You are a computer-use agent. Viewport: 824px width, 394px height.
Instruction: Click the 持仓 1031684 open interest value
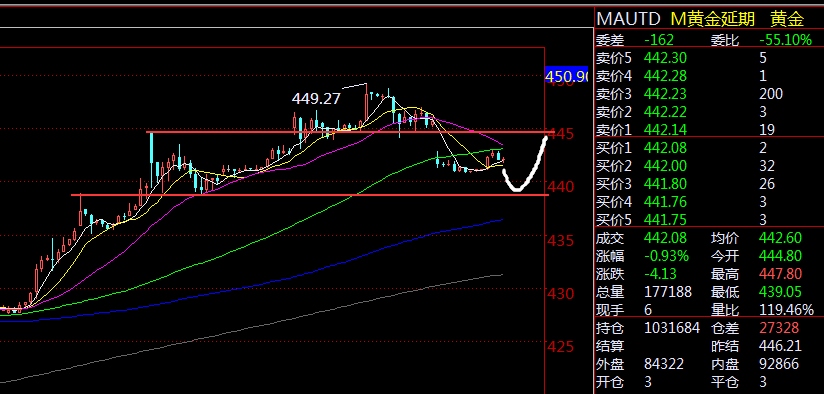click(x=672, y=328)
